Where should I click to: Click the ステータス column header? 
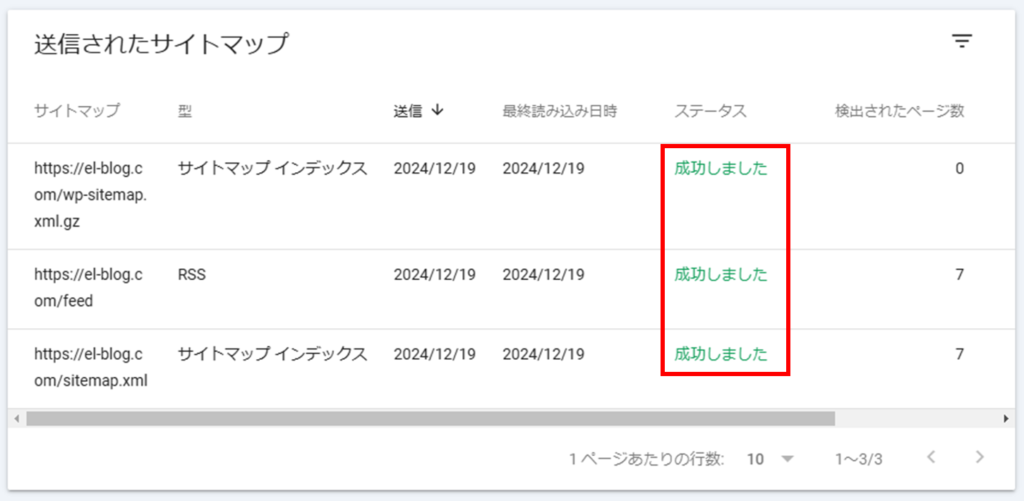click(711, 111)
